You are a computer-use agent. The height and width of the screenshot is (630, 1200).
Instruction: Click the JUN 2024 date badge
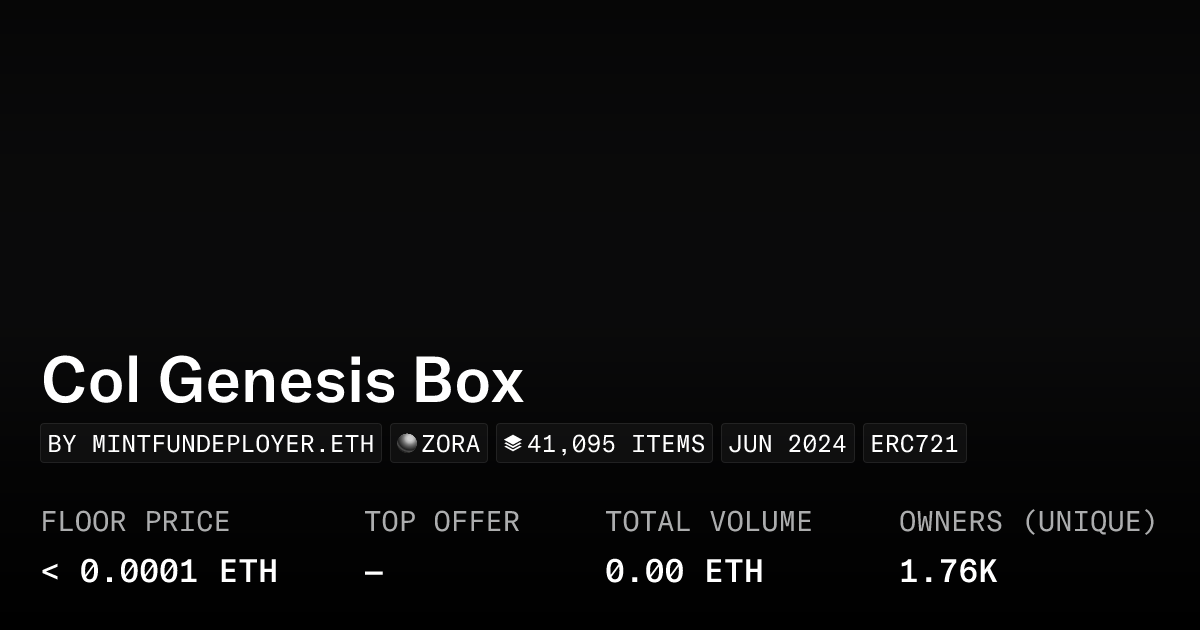787,444
